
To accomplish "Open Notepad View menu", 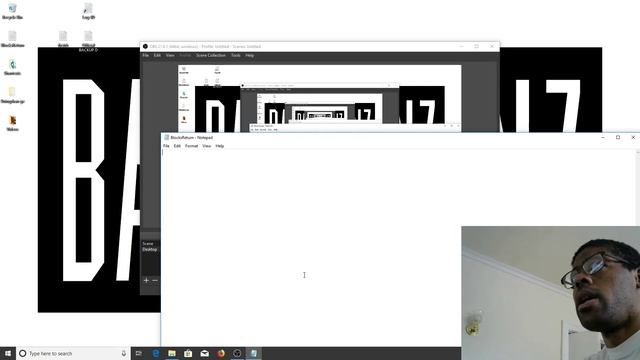I will [x=207, y=146].
